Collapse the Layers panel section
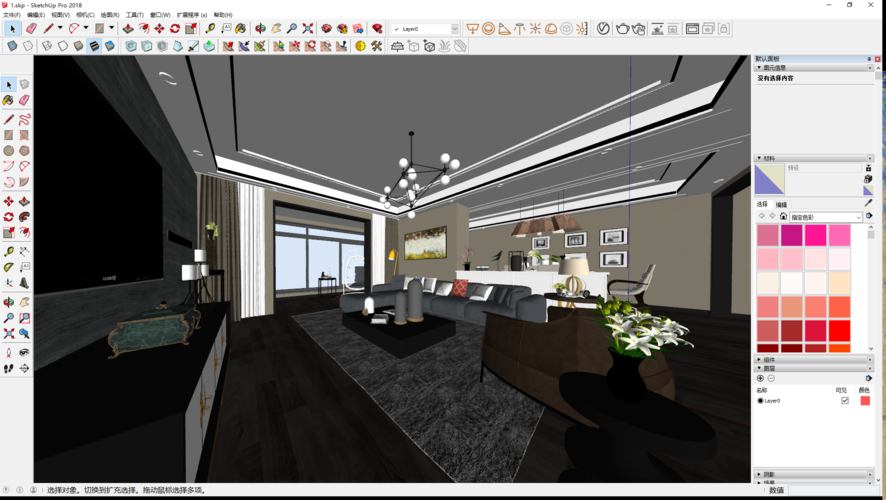This screenshot has width=886, height=500. [759, 368]
